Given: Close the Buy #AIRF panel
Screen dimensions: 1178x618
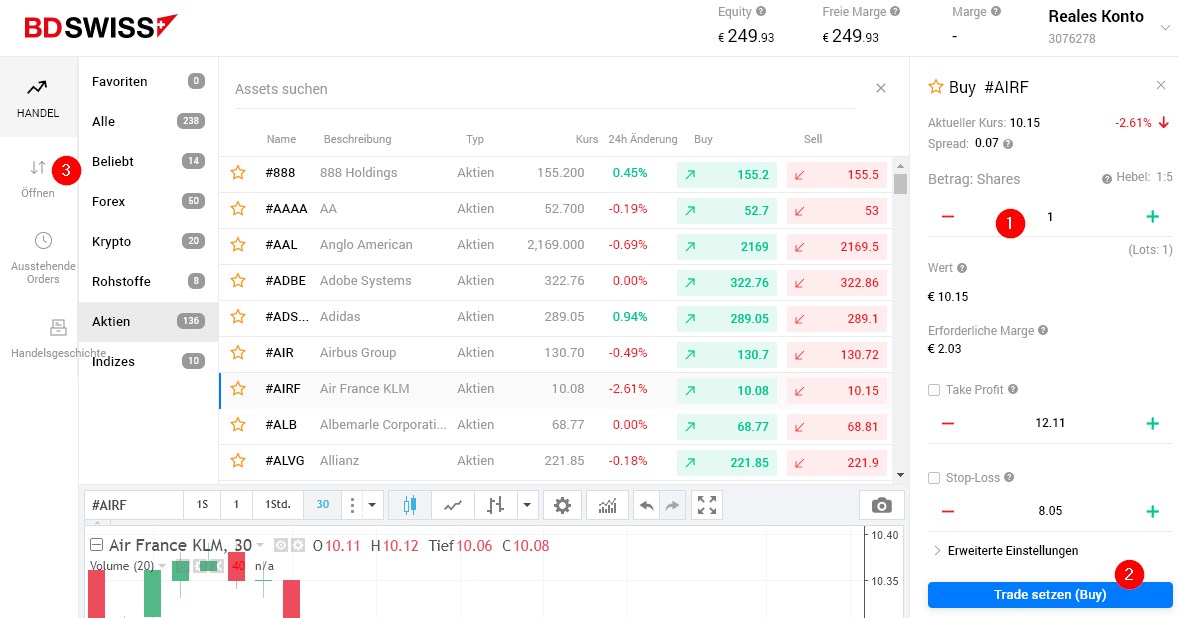Looking at the screenshot, I should pos(1161,86).
